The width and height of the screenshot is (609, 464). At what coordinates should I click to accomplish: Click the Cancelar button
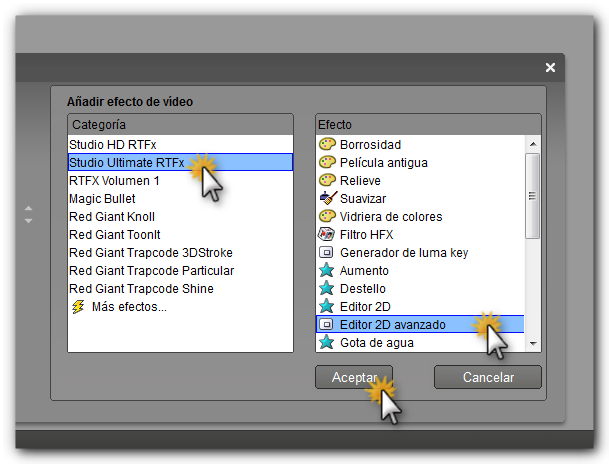click(488, 377)
